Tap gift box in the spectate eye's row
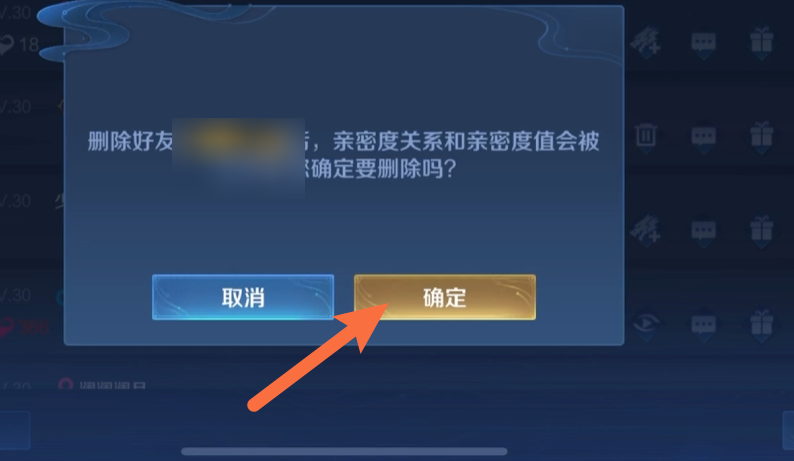This screenshot has width=794, height=461. click(762, 324)
